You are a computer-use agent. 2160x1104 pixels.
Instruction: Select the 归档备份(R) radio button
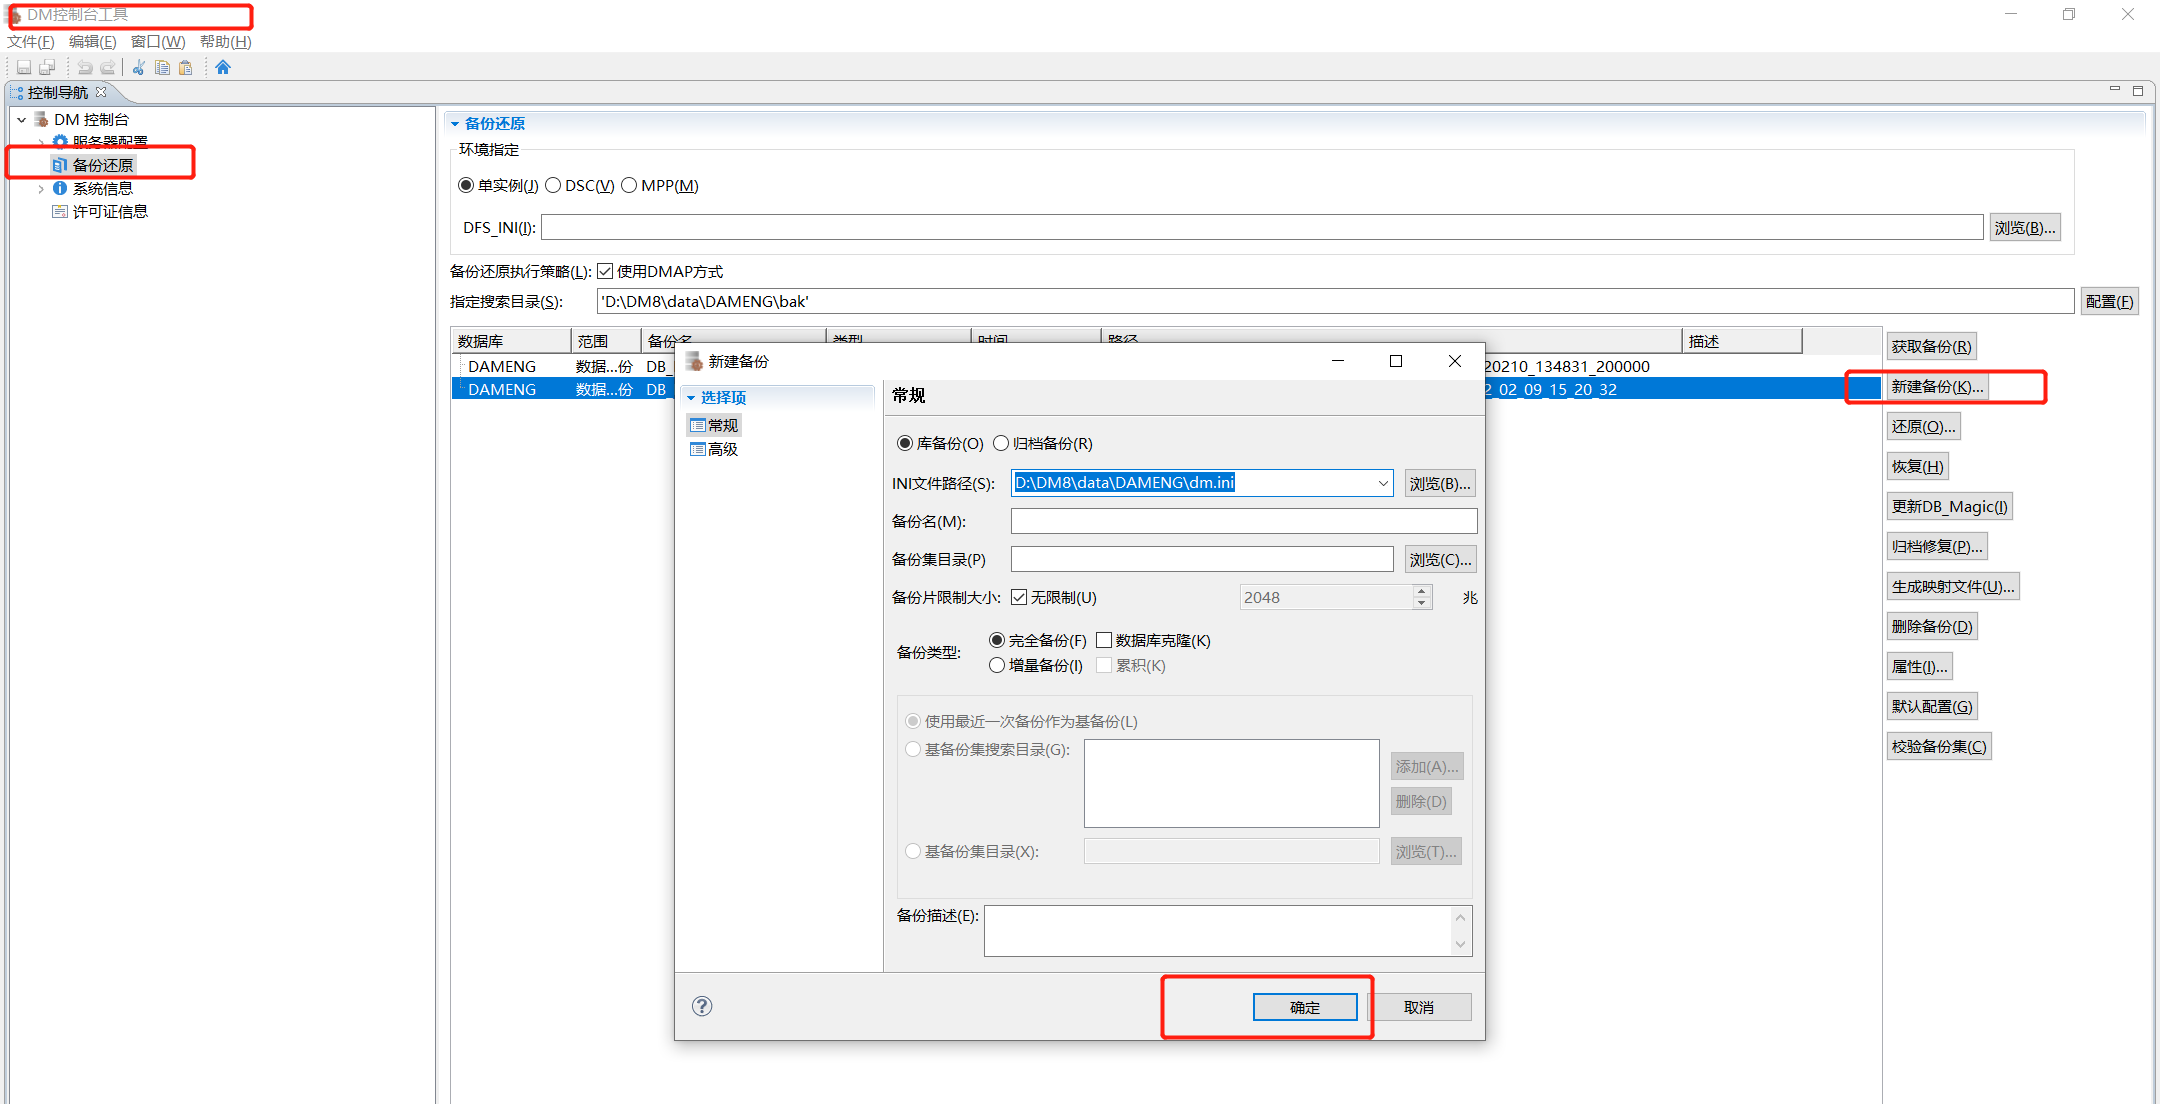tap(1001, 443)
